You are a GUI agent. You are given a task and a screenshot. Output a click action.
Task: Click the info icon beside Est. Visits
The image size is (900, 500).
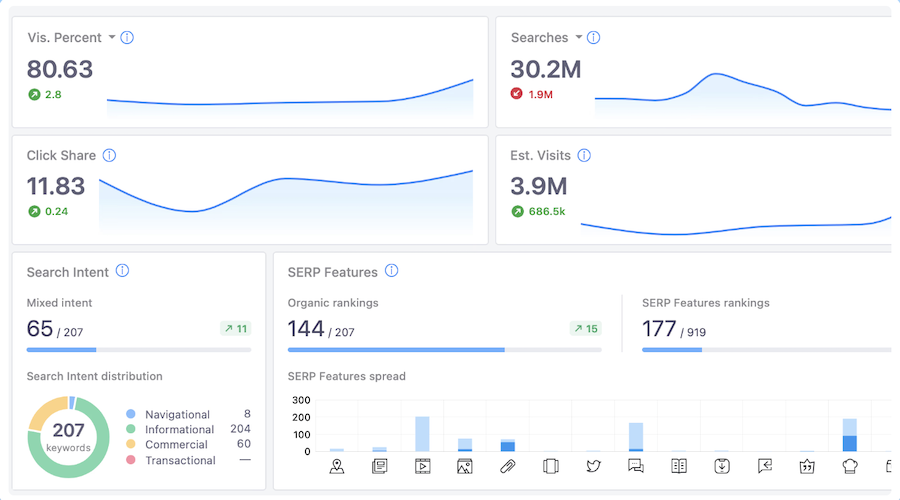tap(584, 156)
